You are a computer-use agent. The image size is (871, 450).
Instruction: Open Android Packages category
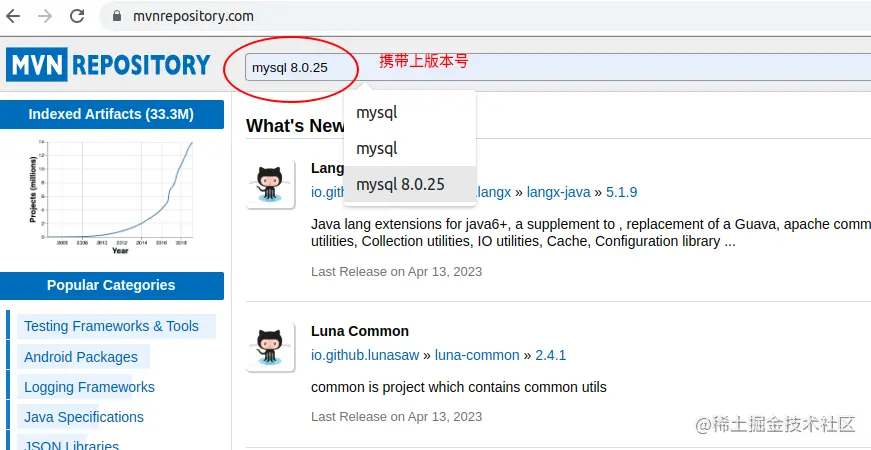[x=81, y=357]
